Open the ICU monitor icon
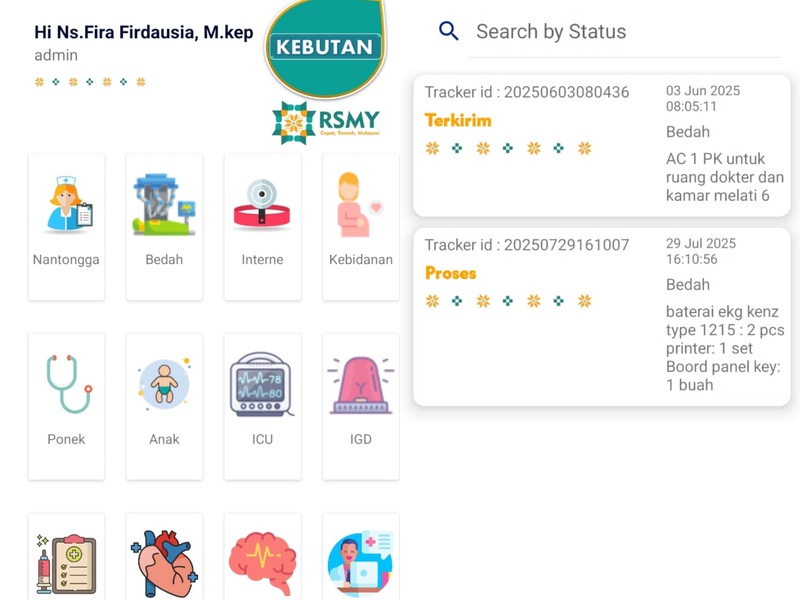Viewport: 800px width, 600px height. [262, 385]
